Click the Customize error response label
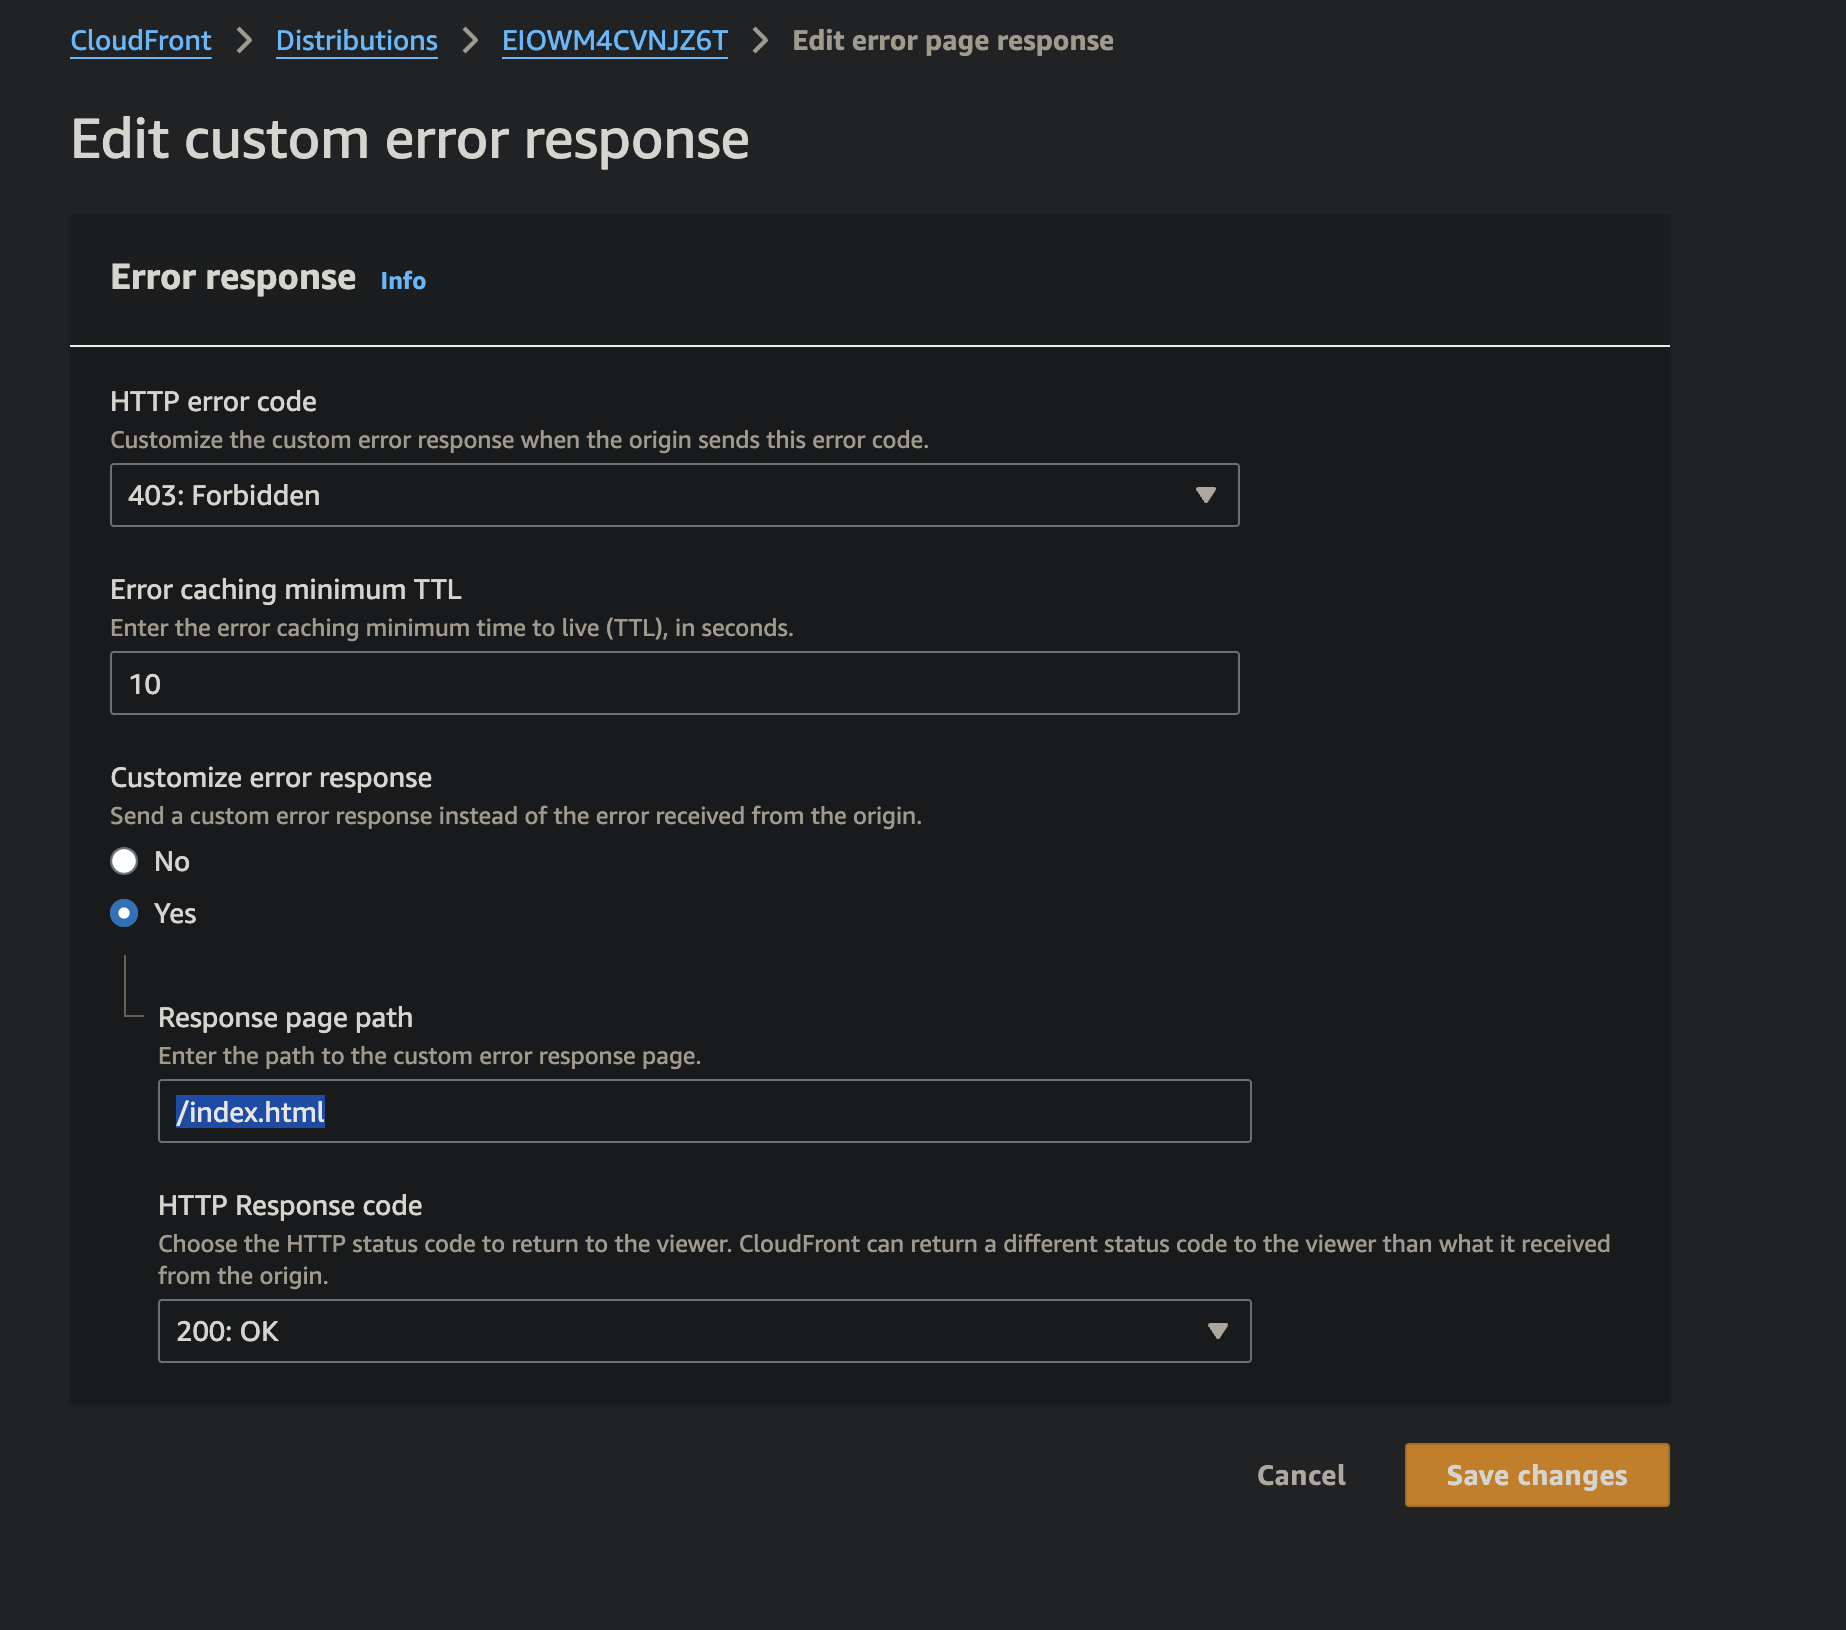1846x1630 pixels. [271, 777]
